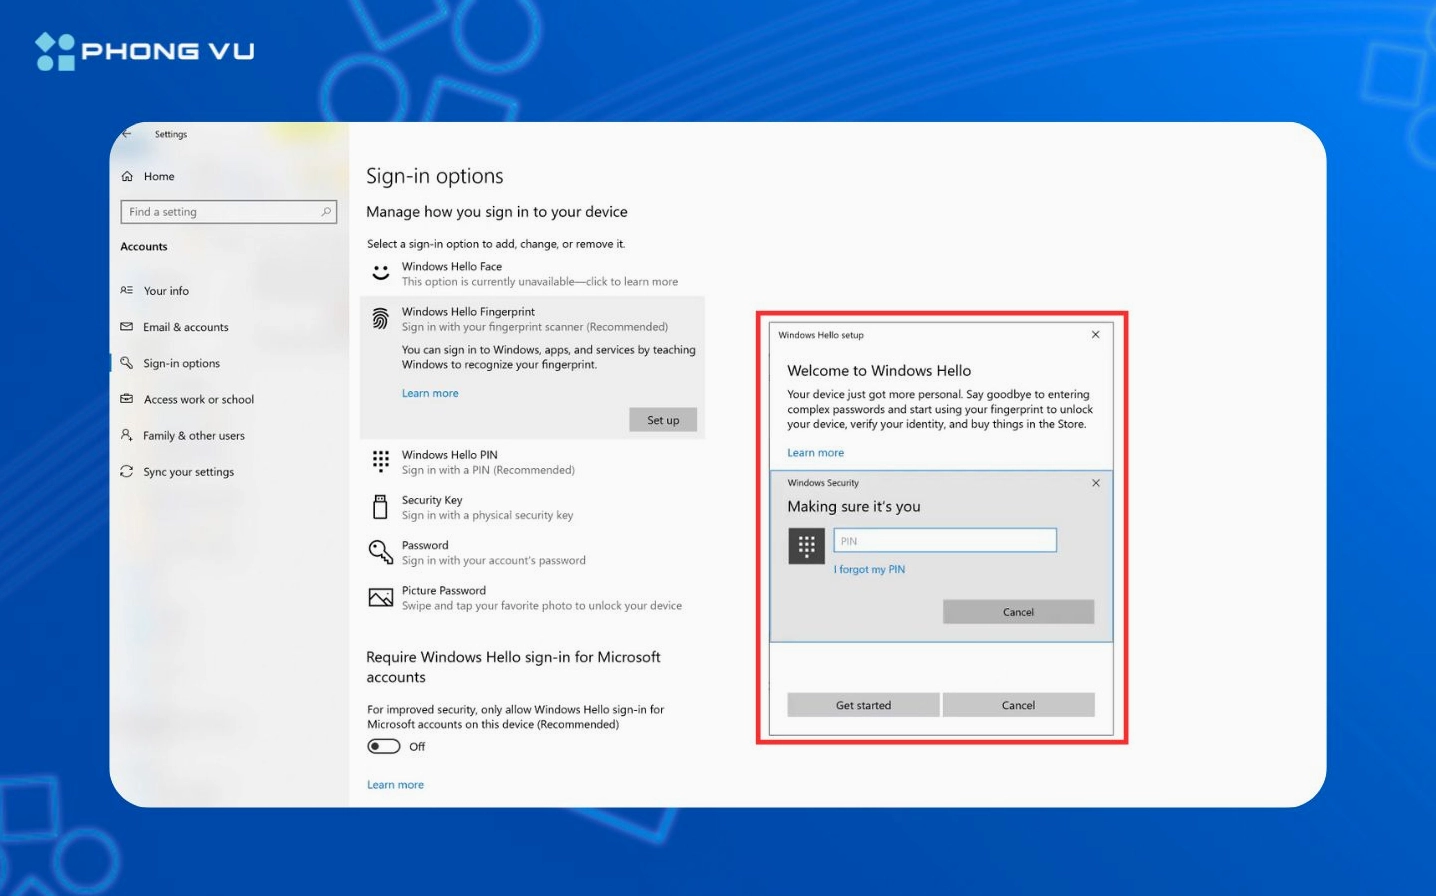This screenshot has width=1436, height=896.
Task: Click the PIN input field
Action: [x=944, y=541]
